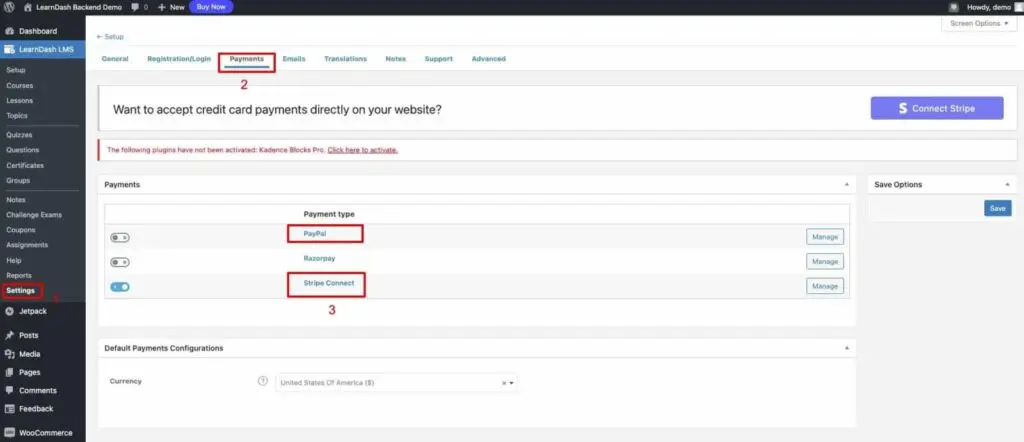1024x442 pixels.
Task: Click the WooCommerce icon in sidebar
Action: click(x=9, y=432)
